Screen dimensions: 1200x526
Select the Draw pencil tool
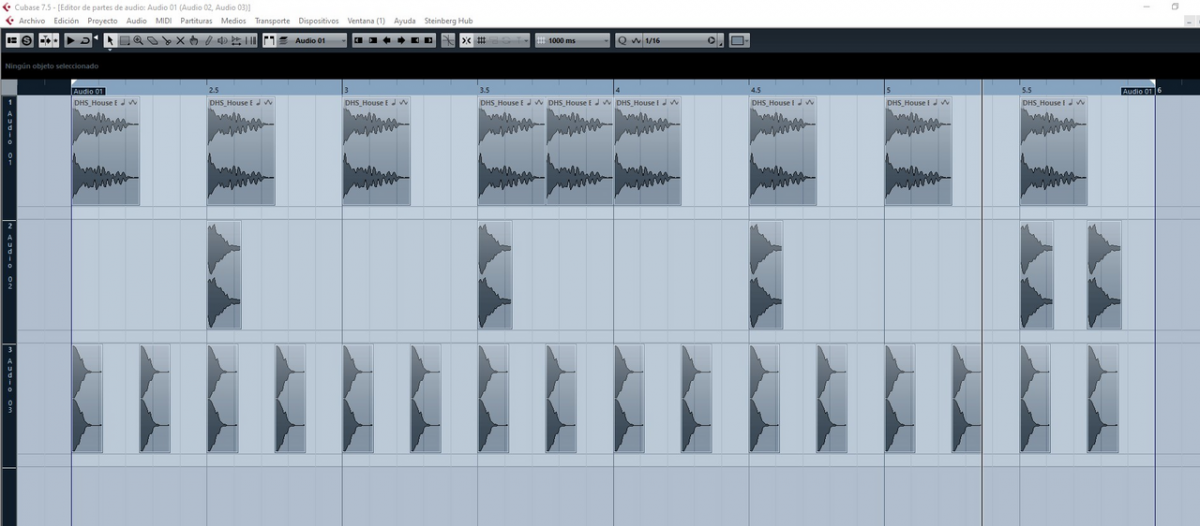pyautogui.click(x=208, y=40)
